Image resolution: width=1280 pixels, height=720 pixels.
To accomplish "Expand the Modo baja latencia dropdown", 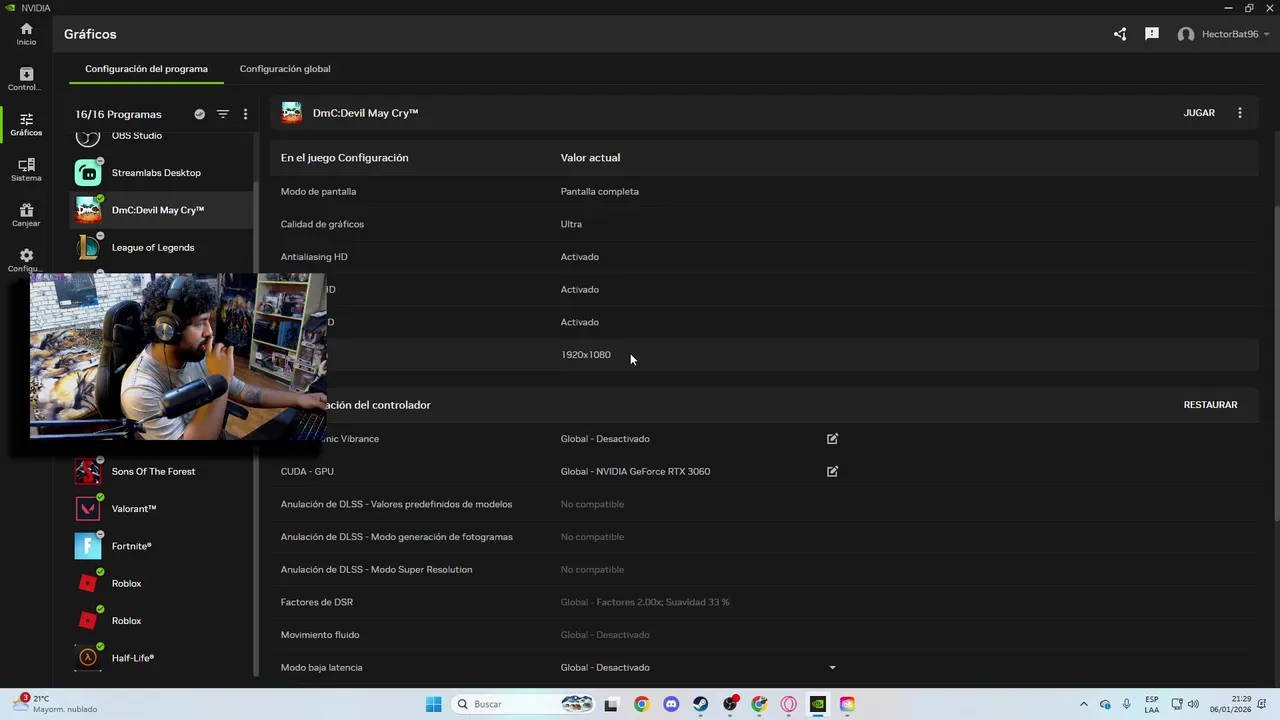I will click(832, 668).
